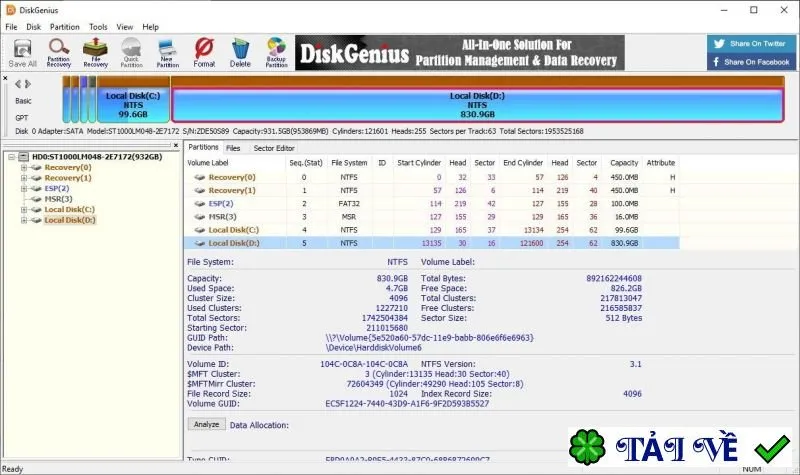Click the Save All toolbar icon
Screen dimensions: 800x475
click(22, 53)
